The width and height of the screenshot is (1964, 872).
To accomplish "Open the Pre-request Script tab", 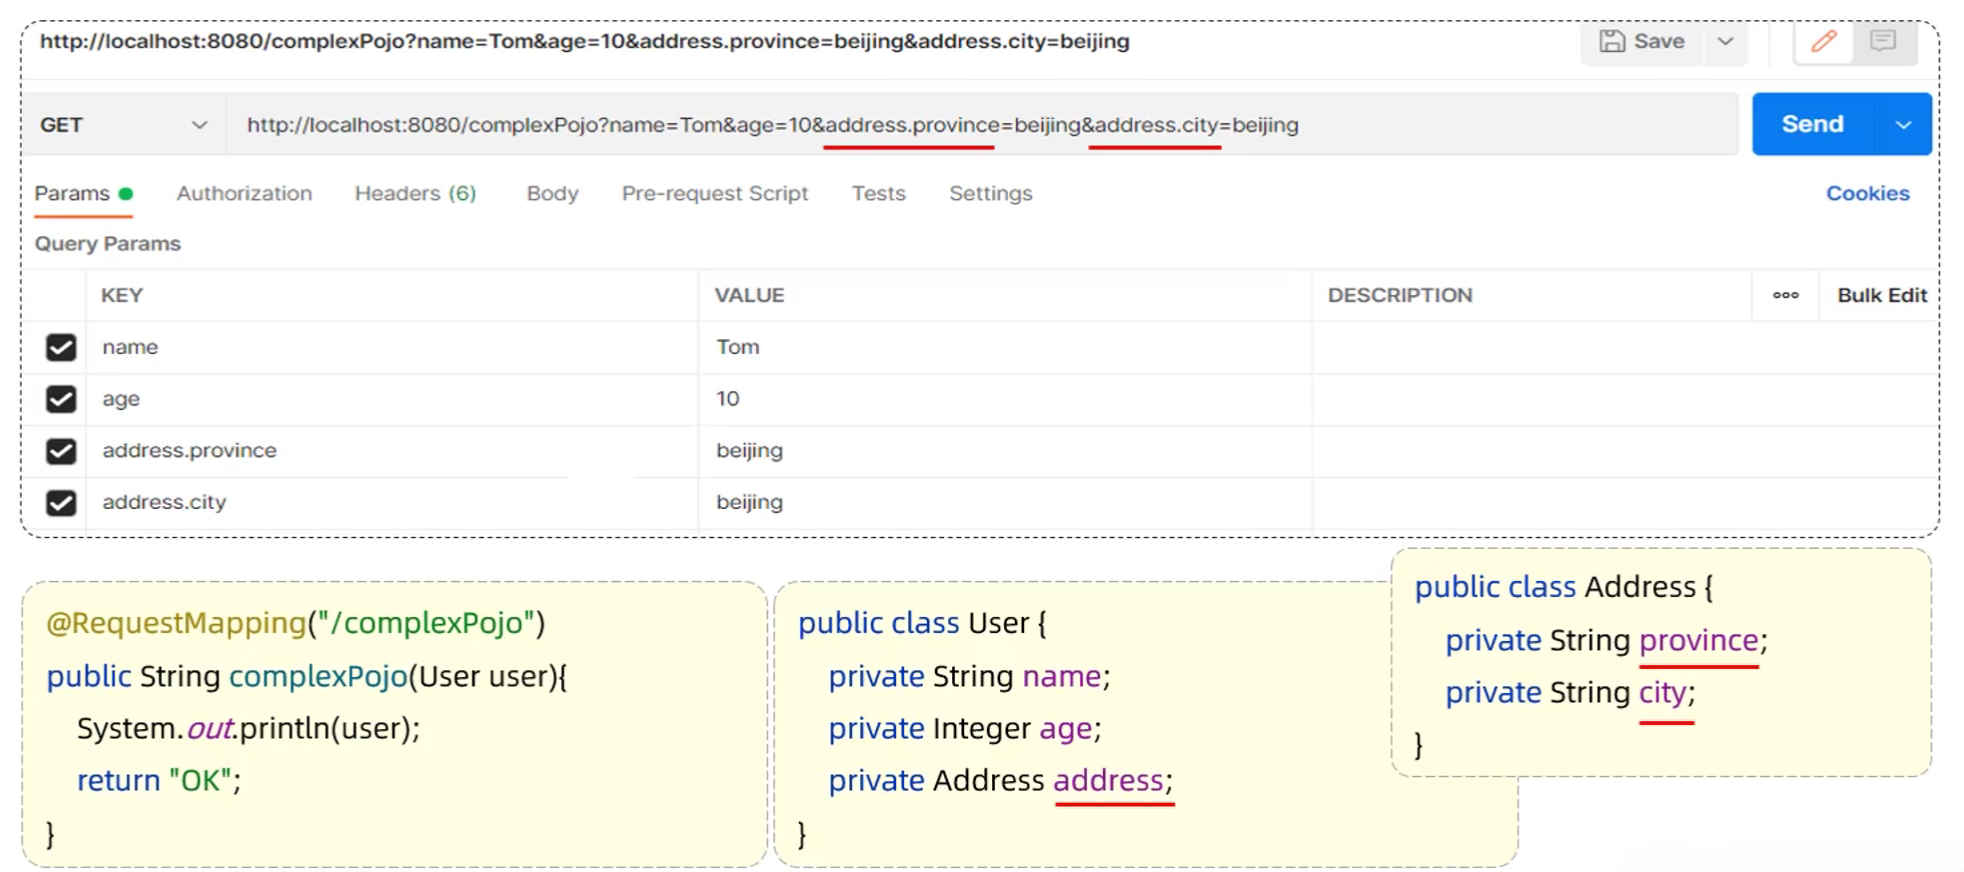I will coord(714,193).
